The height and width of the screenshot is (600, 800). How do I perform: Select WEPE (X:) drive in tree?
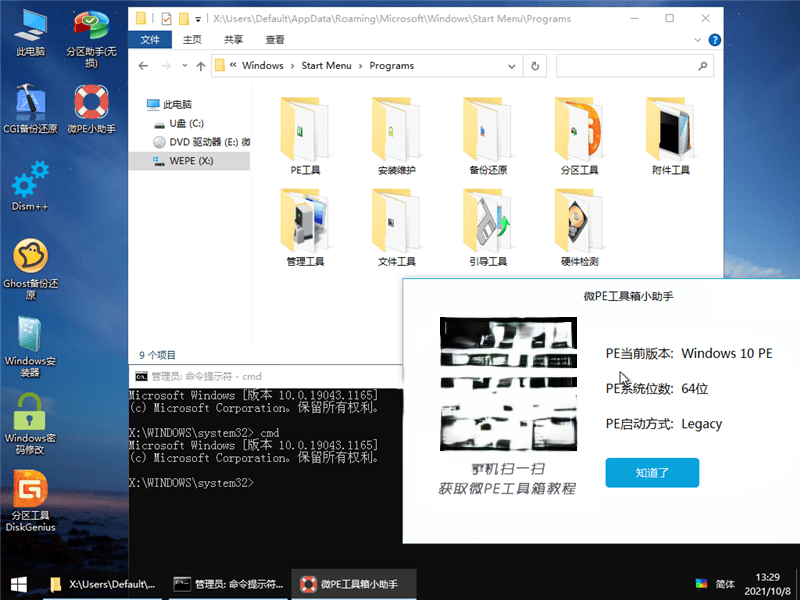[189, 161]
